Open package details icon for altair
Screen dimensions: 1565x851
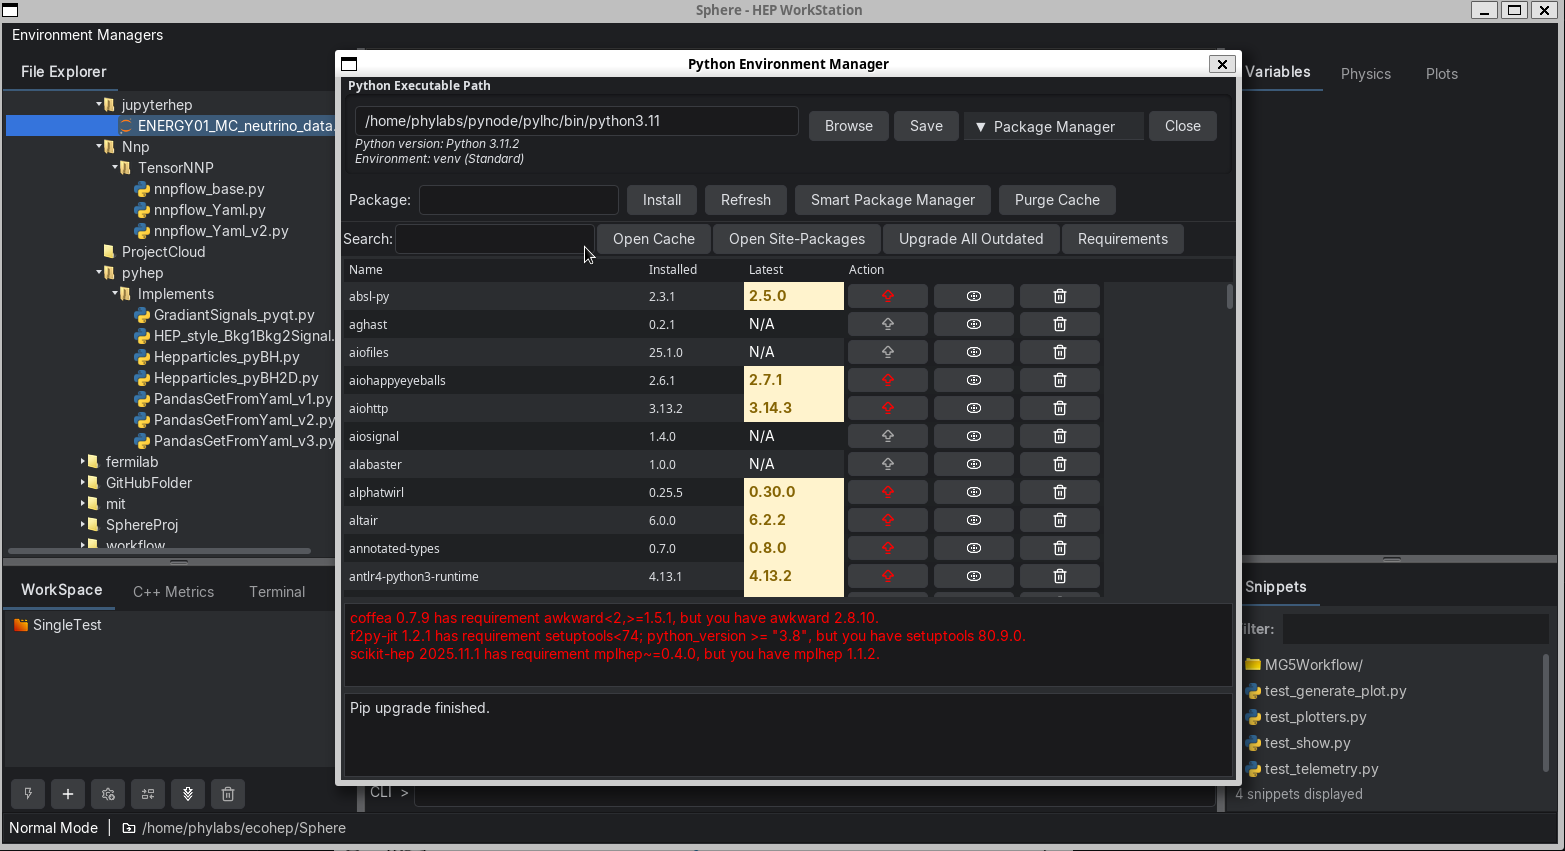[973, 520]
